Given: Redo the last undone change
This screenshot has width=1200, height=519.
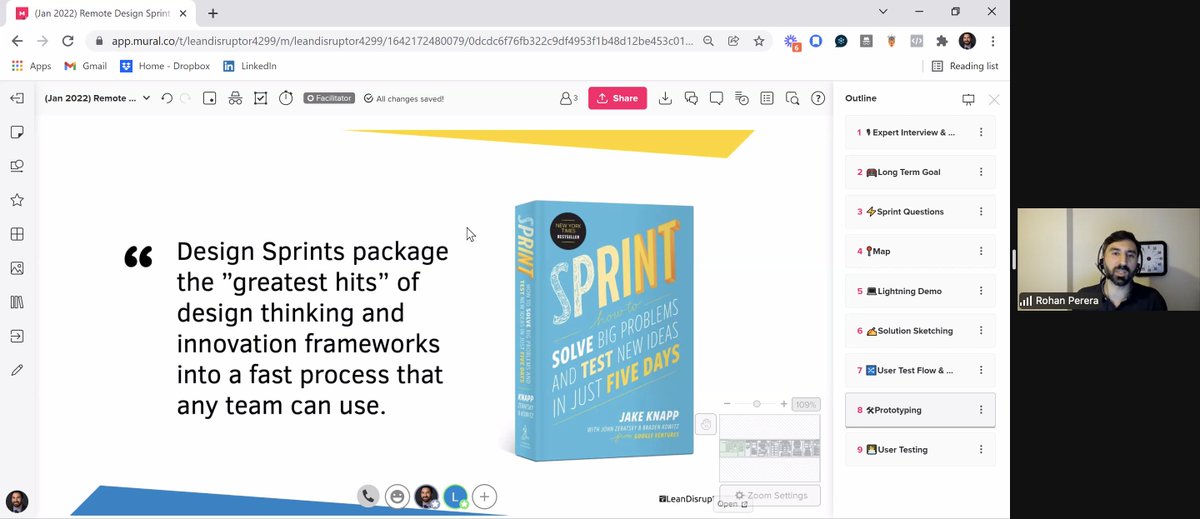Looking at the screenshot, I should (x=185, y=98).
